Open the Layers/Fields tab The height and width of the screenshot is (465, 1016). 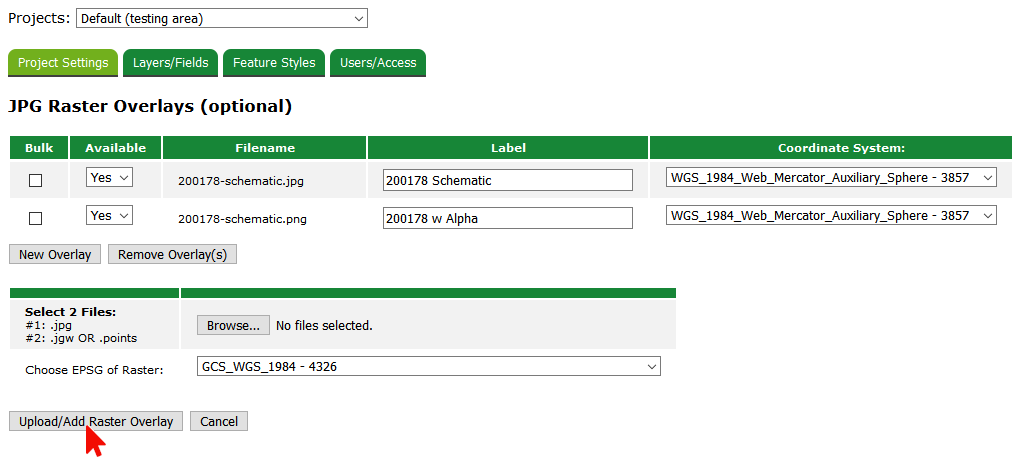coord(170,63)
